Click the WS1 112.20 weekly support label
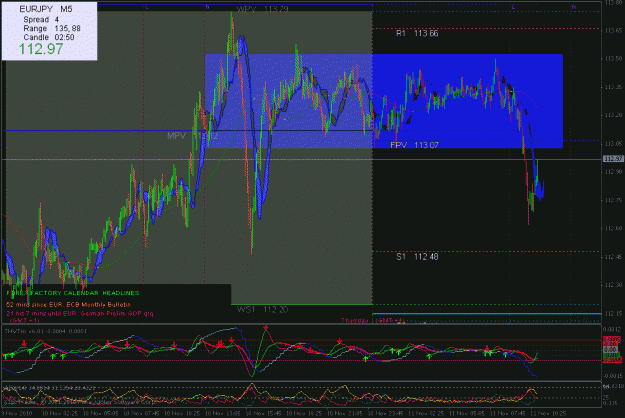This screenshot has height=418, width=625. (x=262, y=310)
